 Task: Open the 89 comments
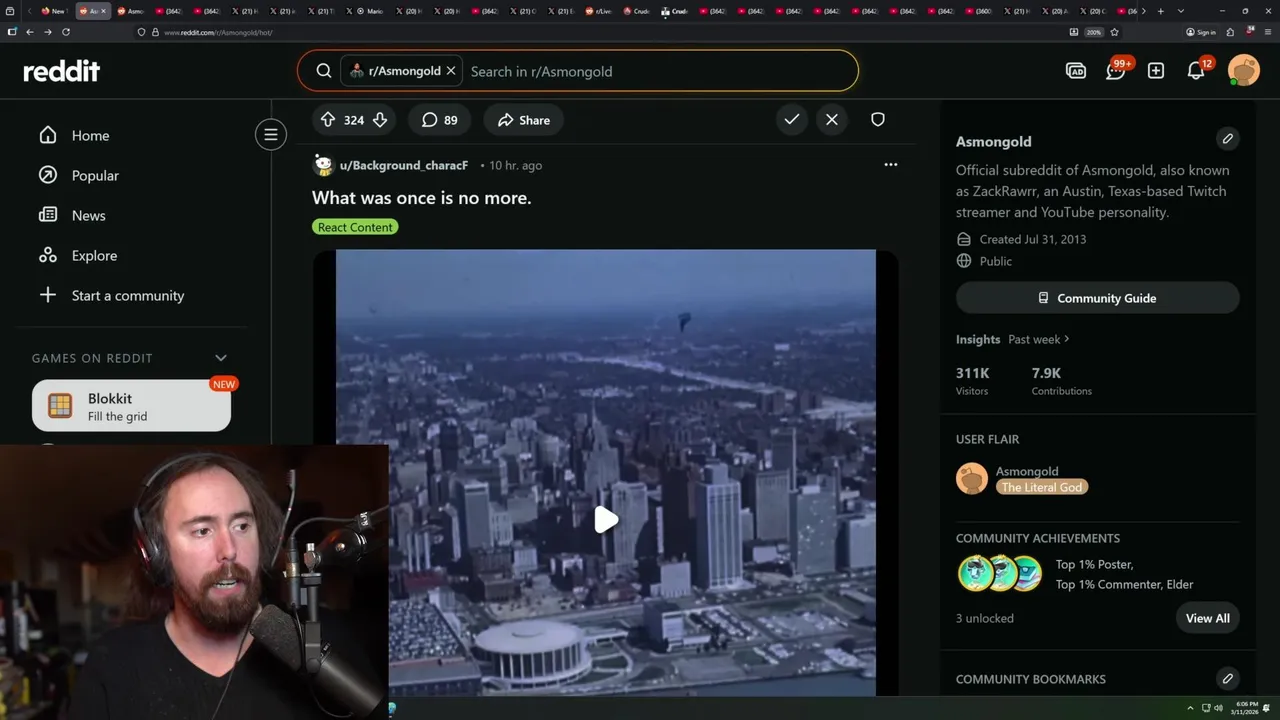pyautogui.click(x=440, y=120)
